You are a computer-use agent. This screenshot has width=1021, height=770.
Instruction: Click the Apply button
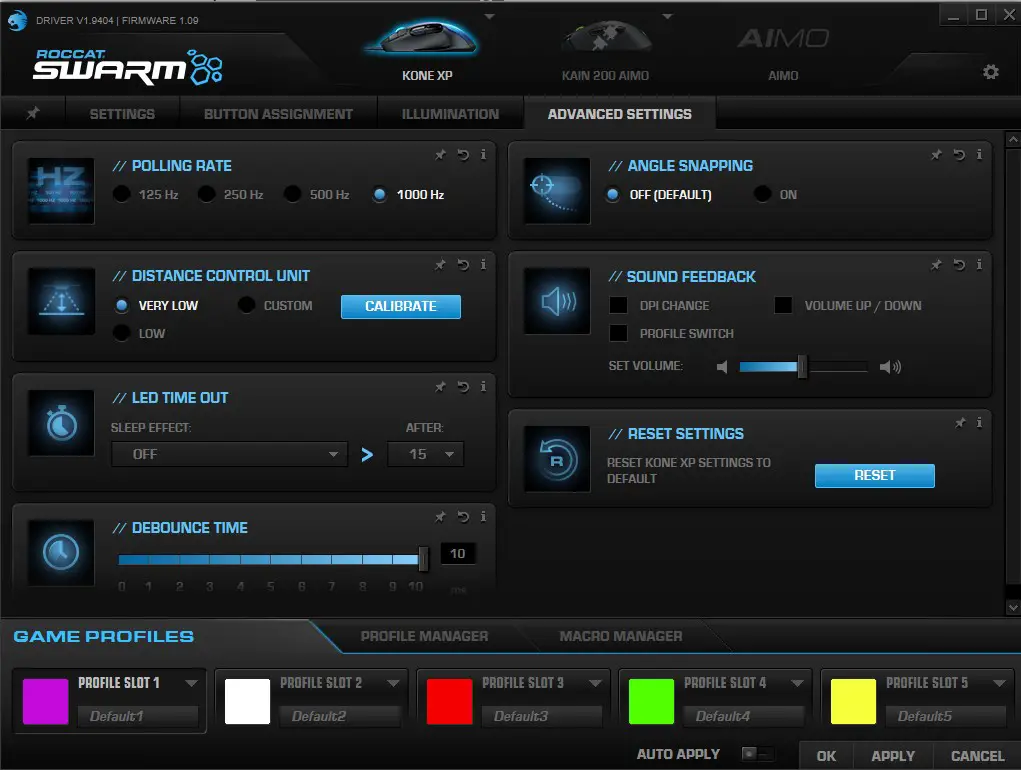tap(893, 756)
